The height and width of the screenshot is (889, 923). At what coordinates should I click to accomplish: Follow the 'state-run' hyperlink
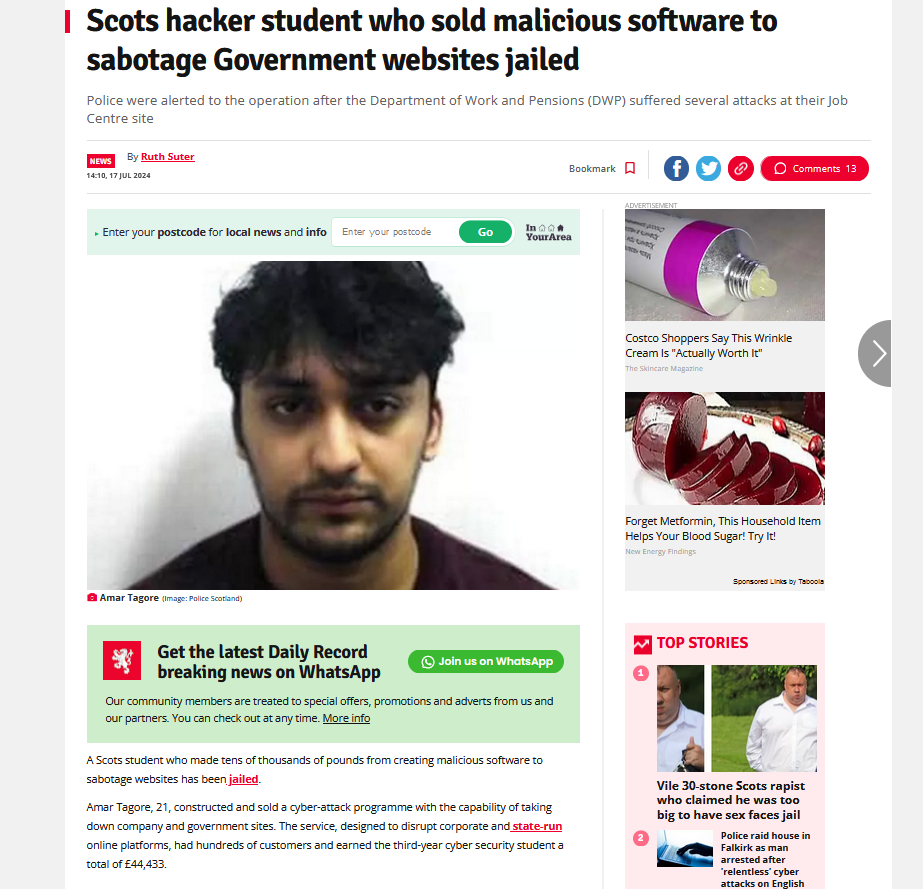[x=537, y=826]
